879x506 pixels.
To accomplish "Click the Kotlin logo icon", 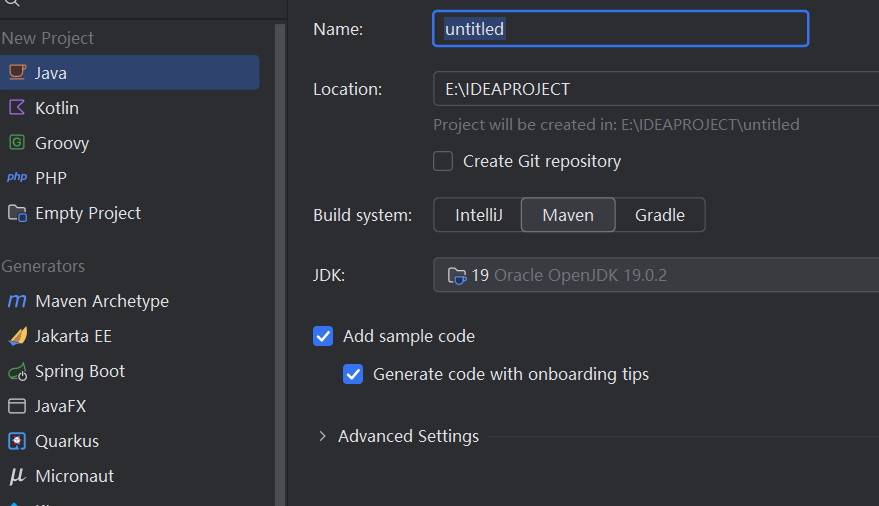I will [x=17, y=107].
